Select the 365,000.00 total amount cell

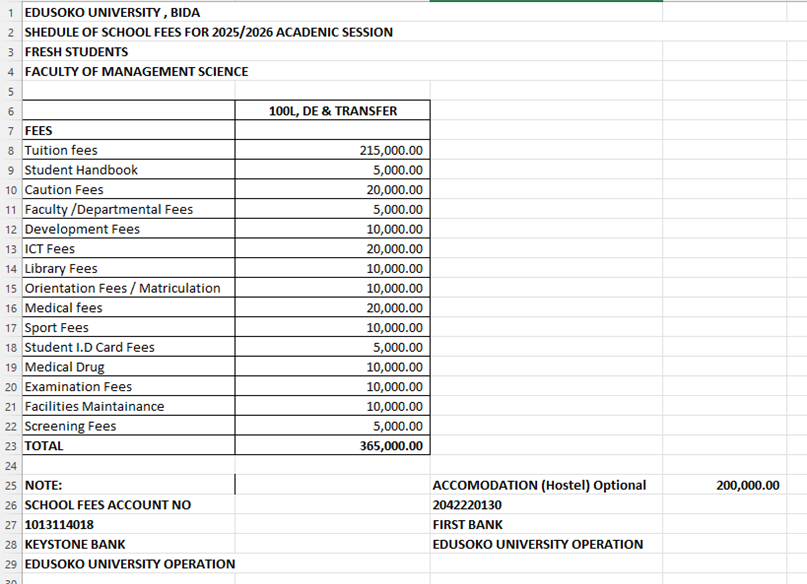(390, 446)
